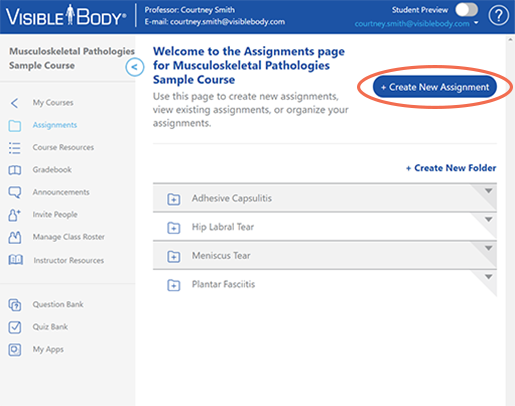
Task: Click the Create New Folder link
Action: pyautogui.click(x=451, y=168)
